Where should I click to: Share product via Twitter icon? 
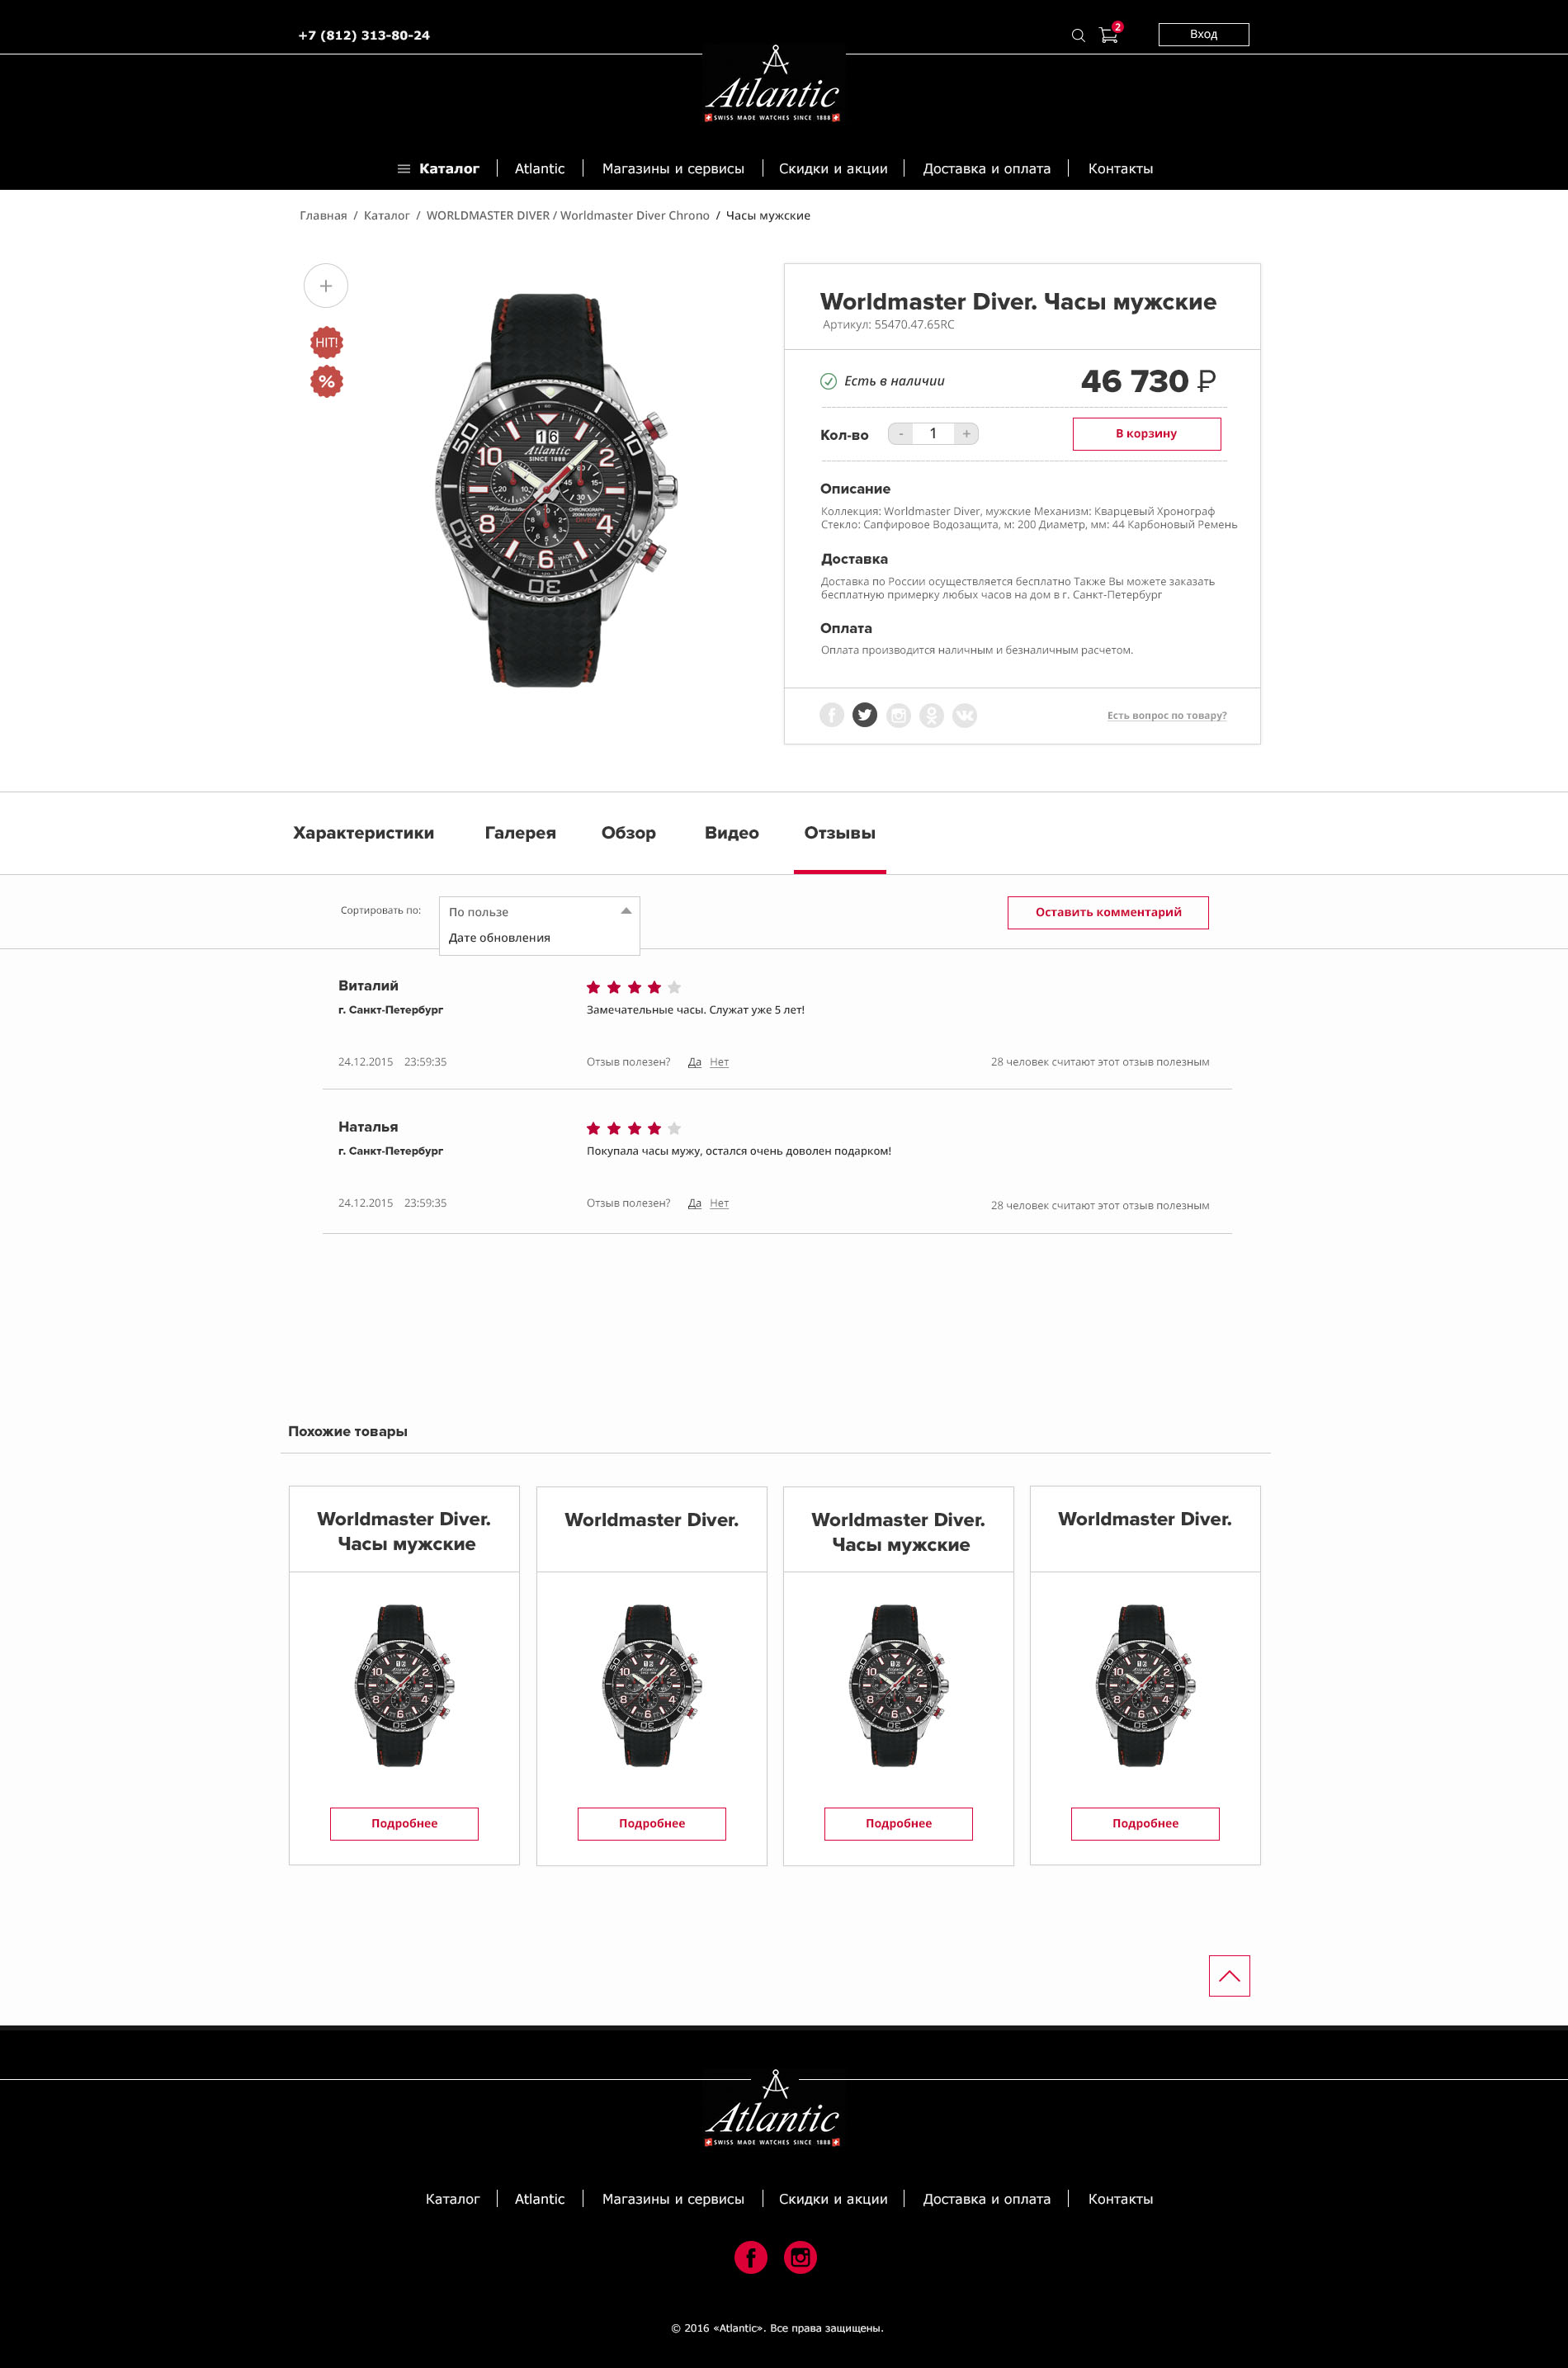865,715
